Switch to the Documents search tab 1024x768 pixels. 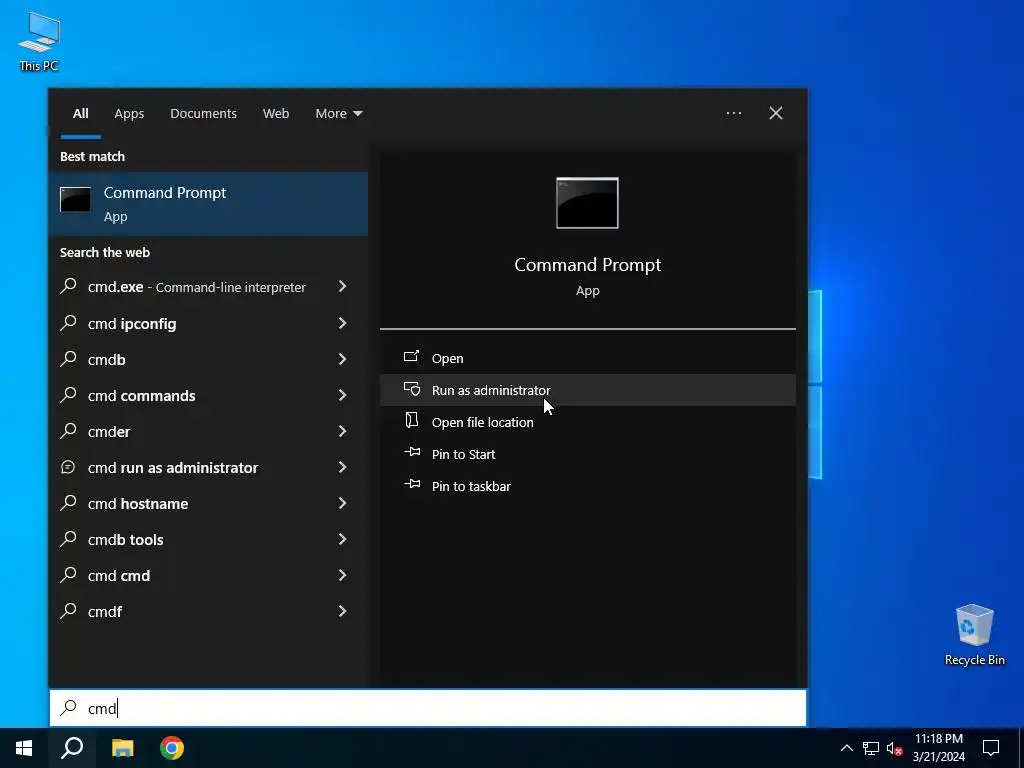point(203,114)
